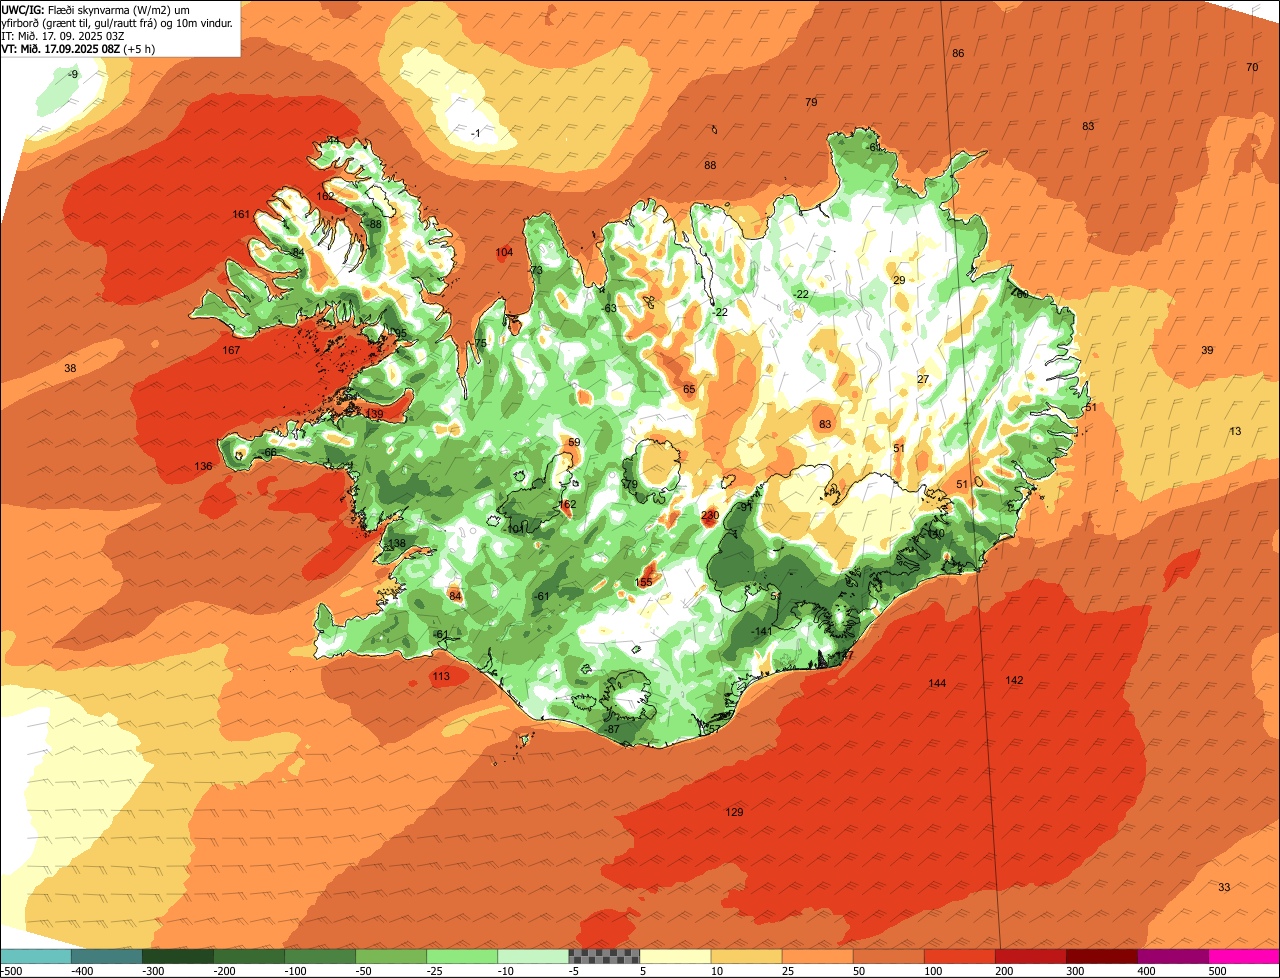Click the dark orange swatch between 50 and 100

click(x=888, y=956)
